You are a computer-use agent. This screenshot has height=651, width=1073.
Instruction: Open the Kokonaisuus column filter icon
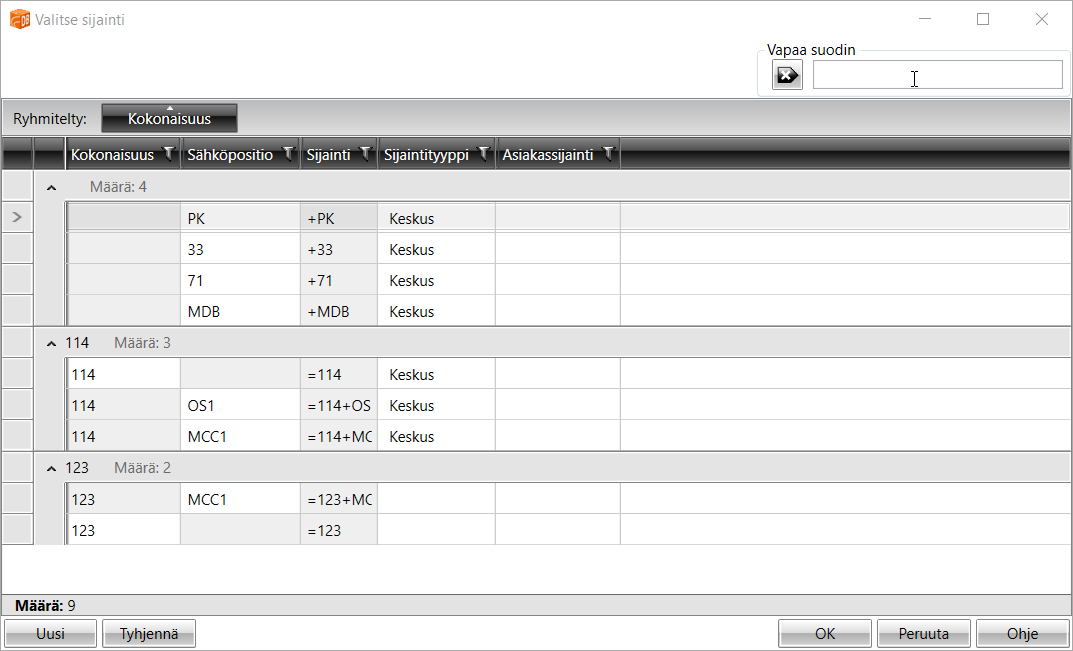coord(169,154)
